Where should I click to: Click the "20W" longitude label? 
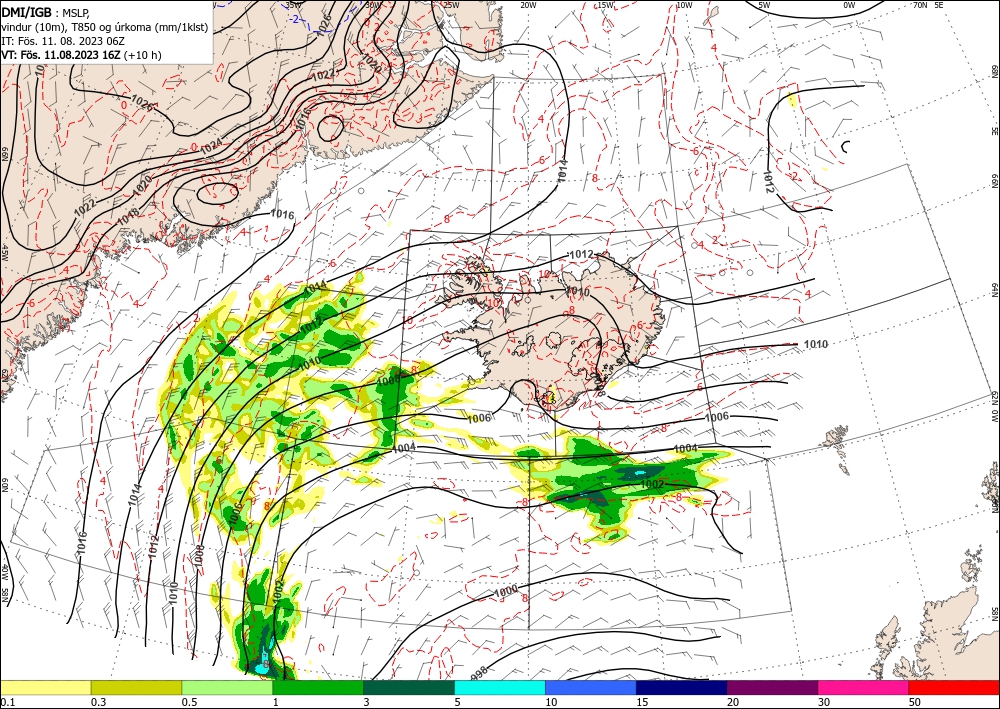(528, 4)
